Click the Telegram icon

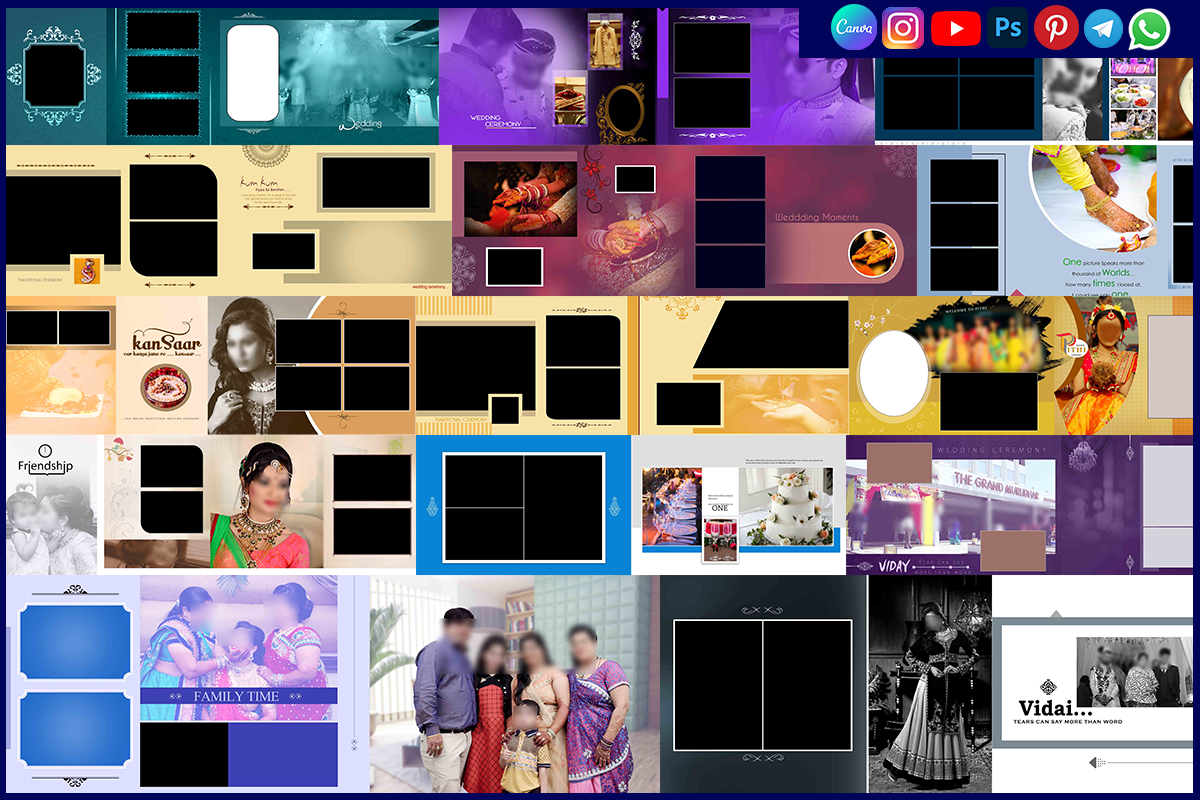pos(1103,29)
